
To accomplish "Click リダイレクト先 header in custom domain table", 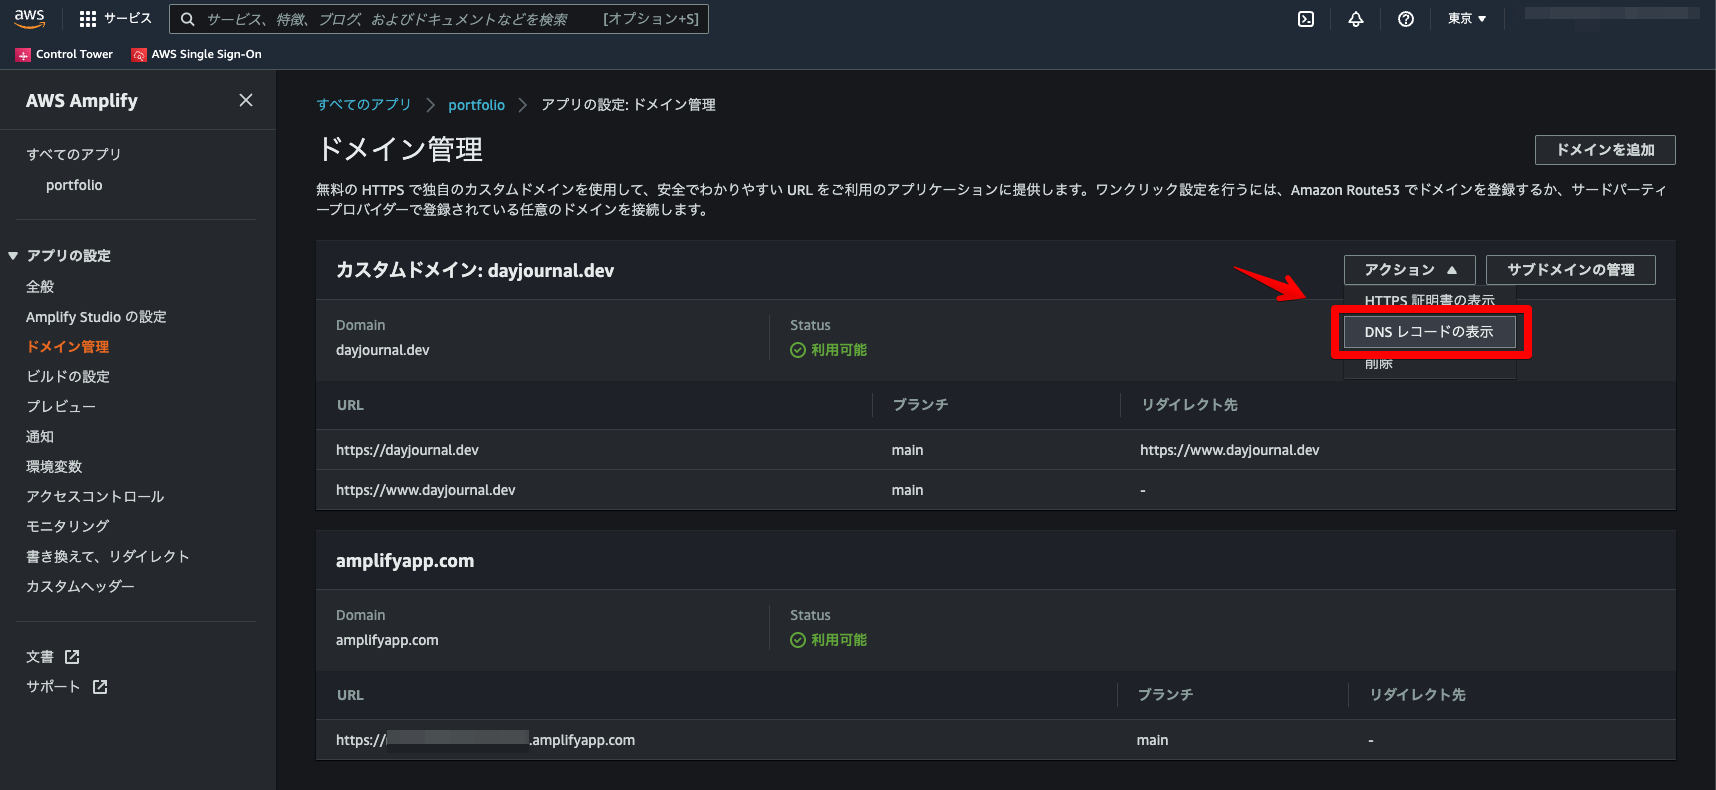I will click(1190, 405).
